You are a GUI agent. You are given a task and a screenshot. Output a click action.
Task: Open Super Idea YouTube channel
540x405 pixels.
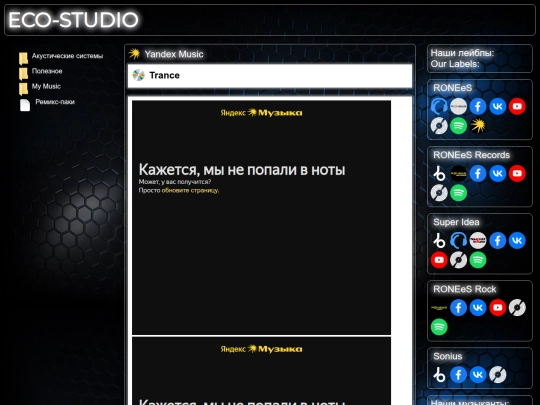(x=439, y=260)
